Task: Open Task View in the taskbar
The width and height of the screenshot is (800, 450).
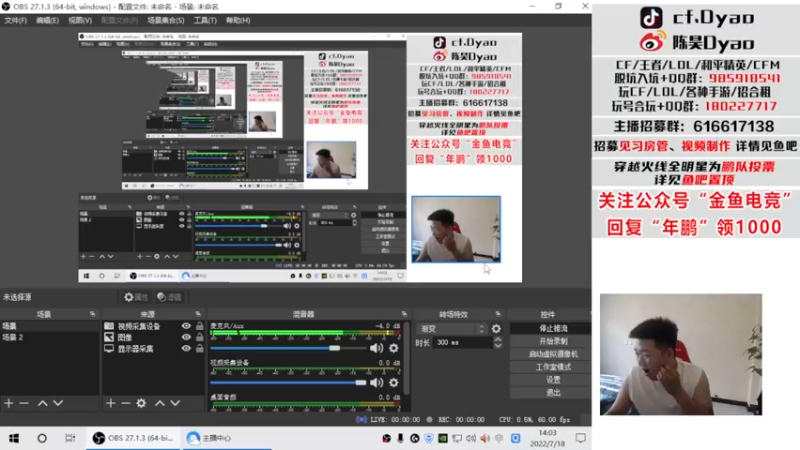Action: 70,438
